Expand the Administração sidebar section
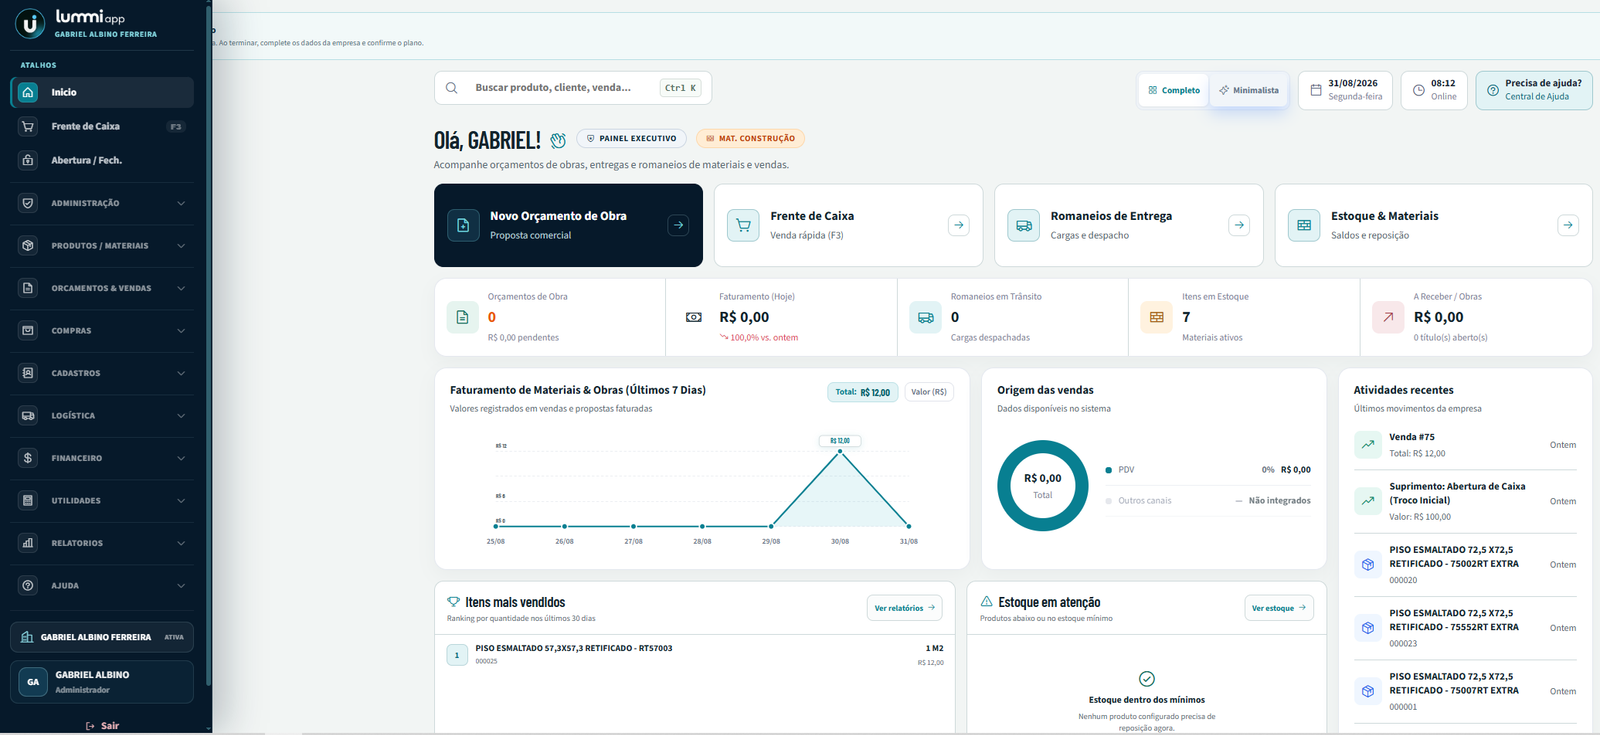1600x735 pixels. (102, 203)
